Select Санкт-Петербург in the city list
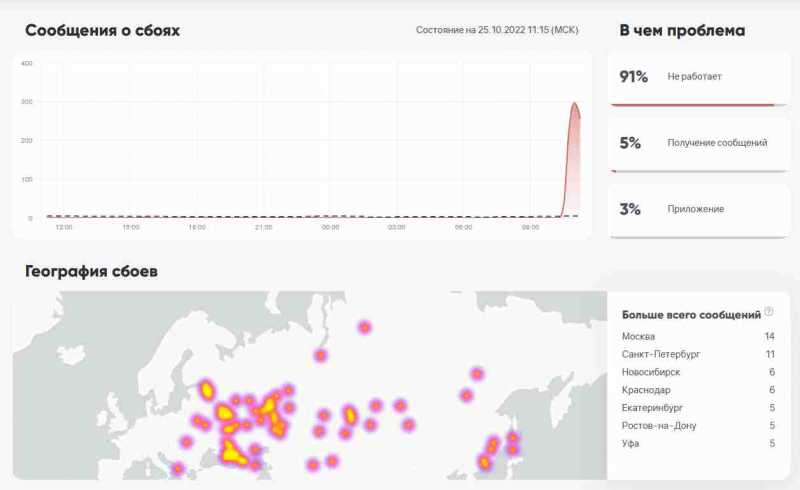Screen dimensions: 800x490 coord(660,354)
